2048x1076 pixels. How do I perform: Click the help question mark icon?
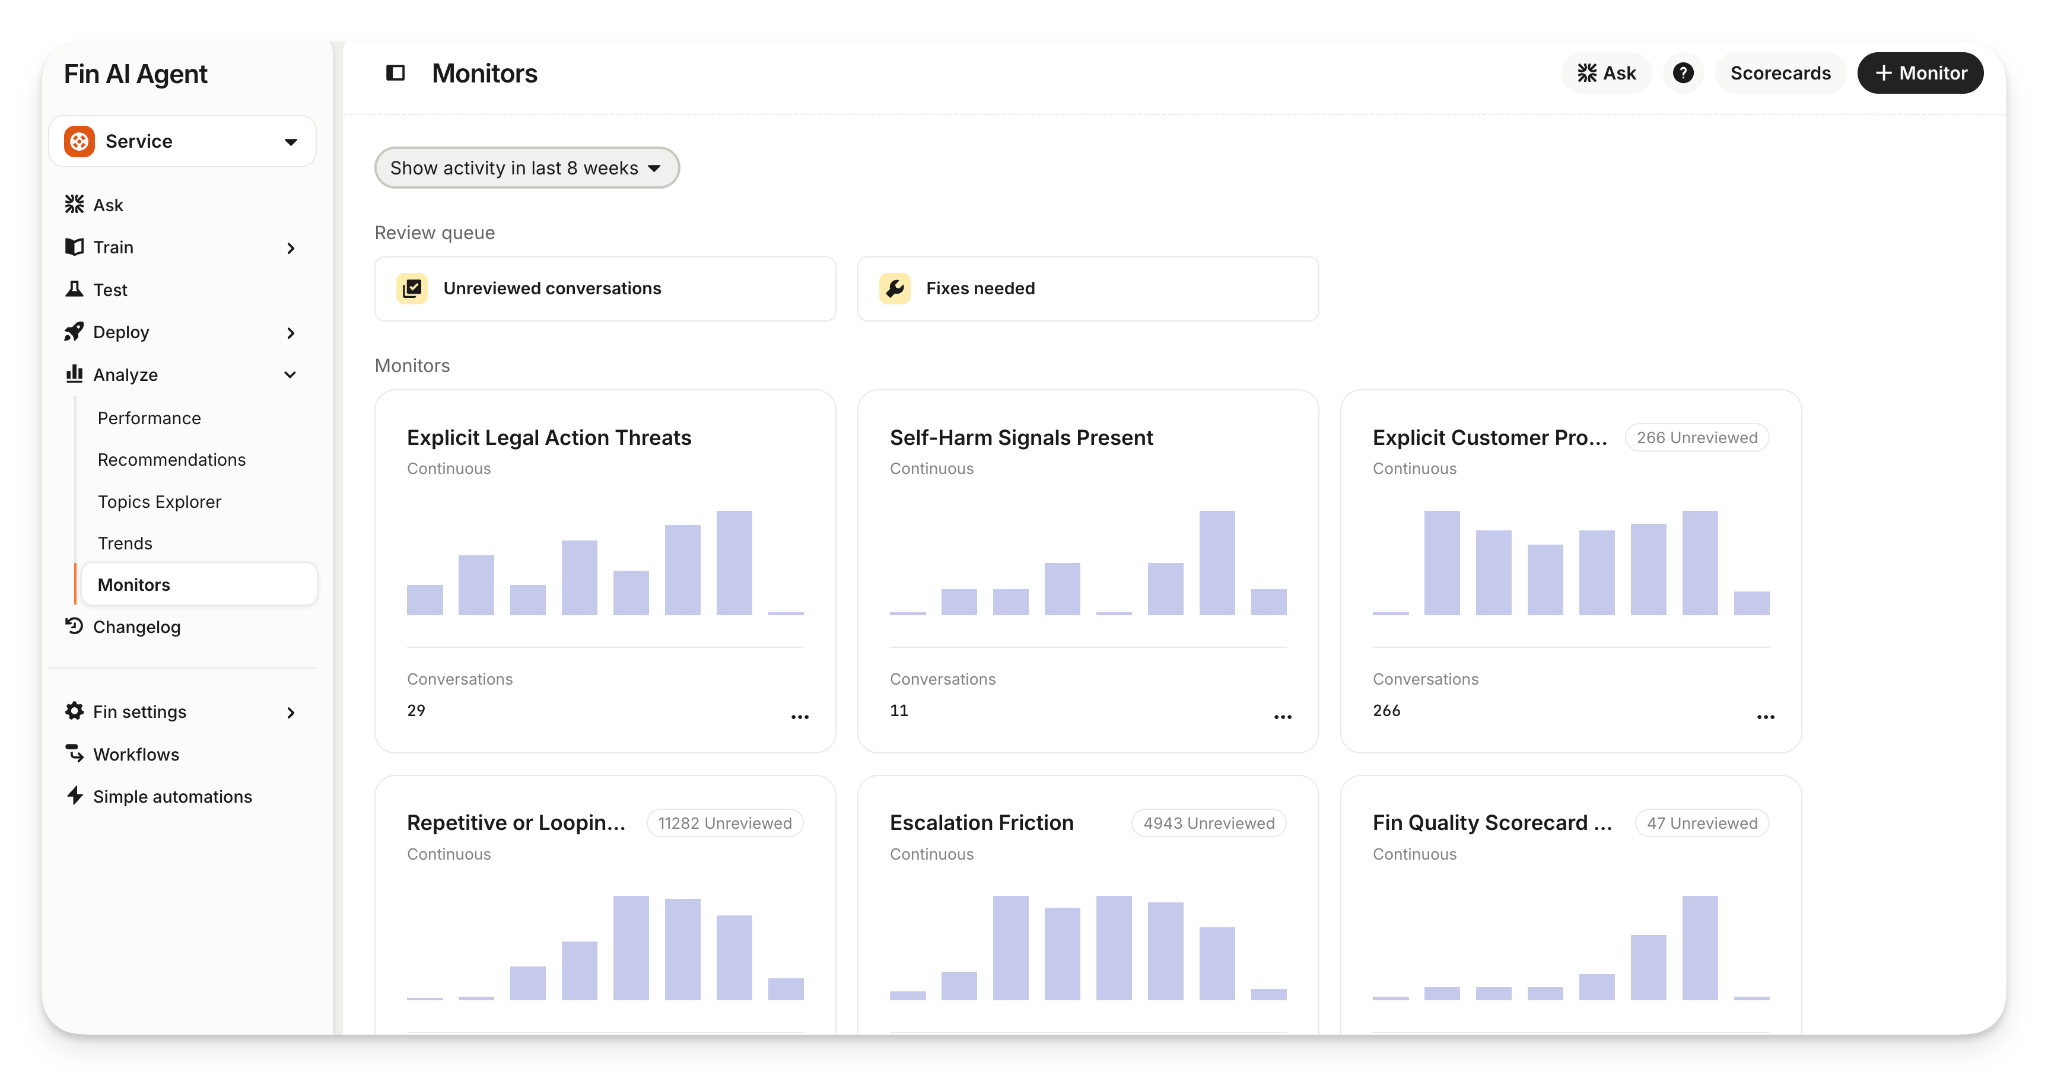pyautogui.click(x=1683, y=73)
